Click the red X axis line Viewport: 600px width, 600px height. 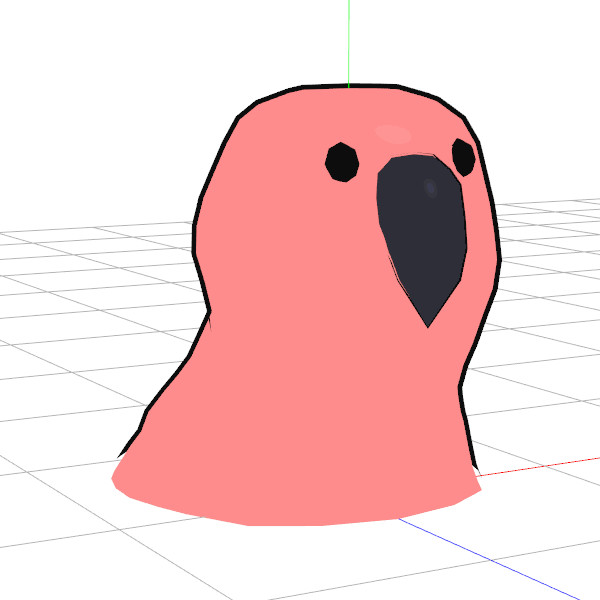point(540,466)
